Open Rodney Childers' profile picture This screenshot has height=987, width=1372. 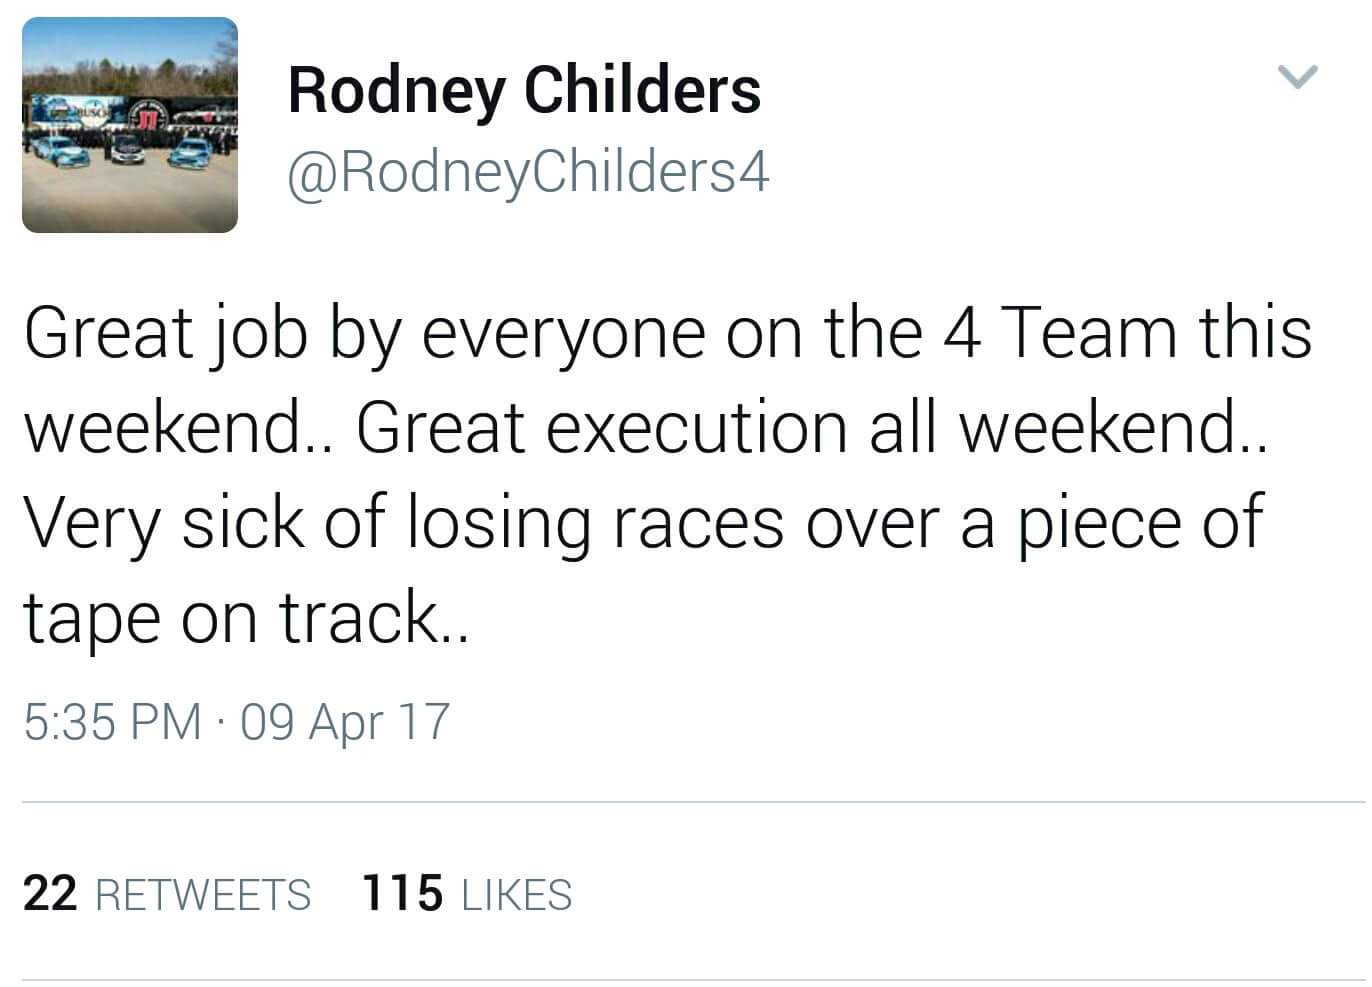coord(130,125)
